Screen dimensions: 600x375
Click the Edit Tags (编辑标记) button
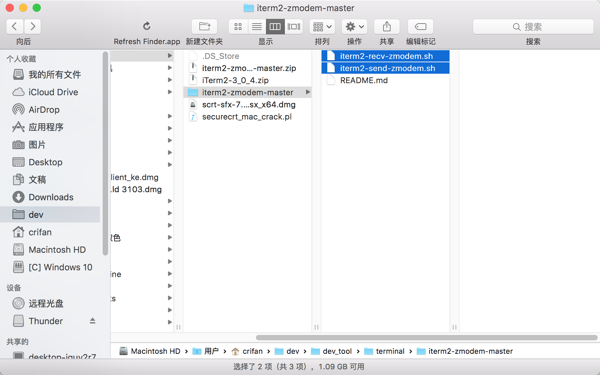tap(421, 26)
